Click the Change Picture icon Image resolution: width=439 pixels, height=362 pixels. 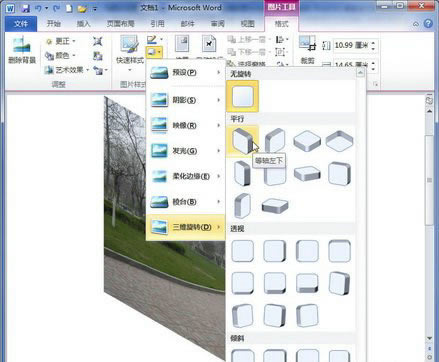tap(98, 56)
